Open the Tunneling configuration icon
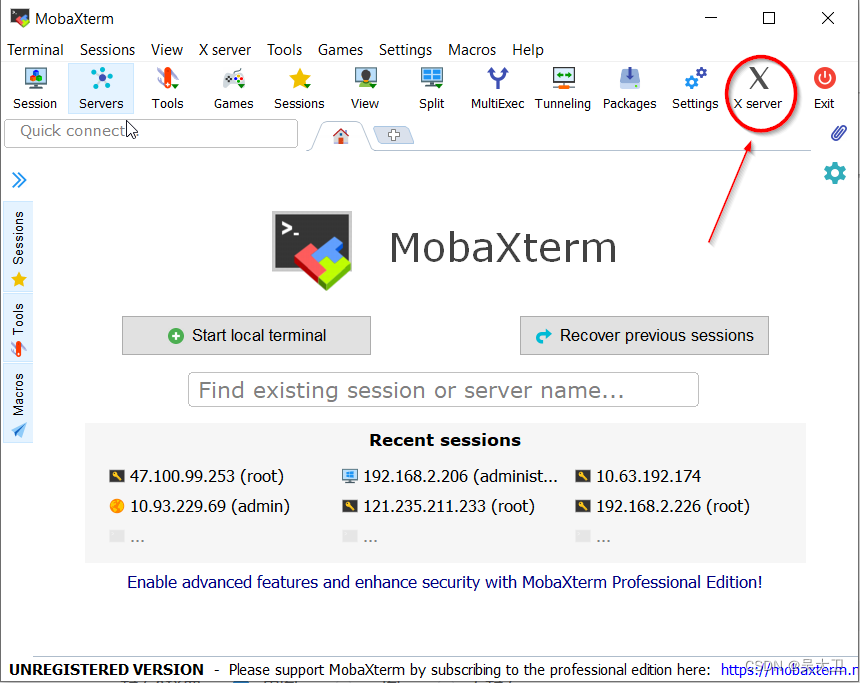This screenshot has width=860, height=683. pos(563,88)
